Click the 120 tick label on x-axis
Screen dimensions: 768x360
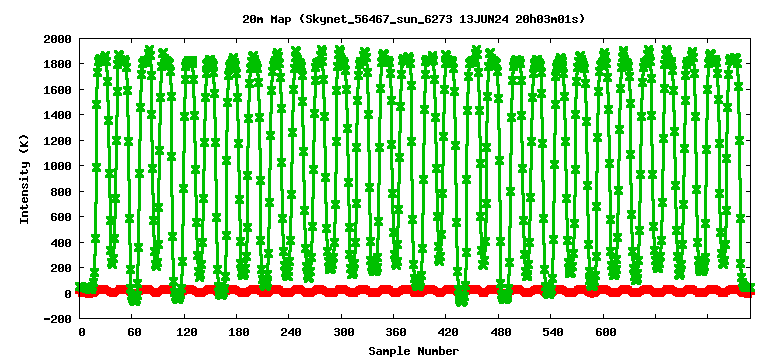[187, 332]
